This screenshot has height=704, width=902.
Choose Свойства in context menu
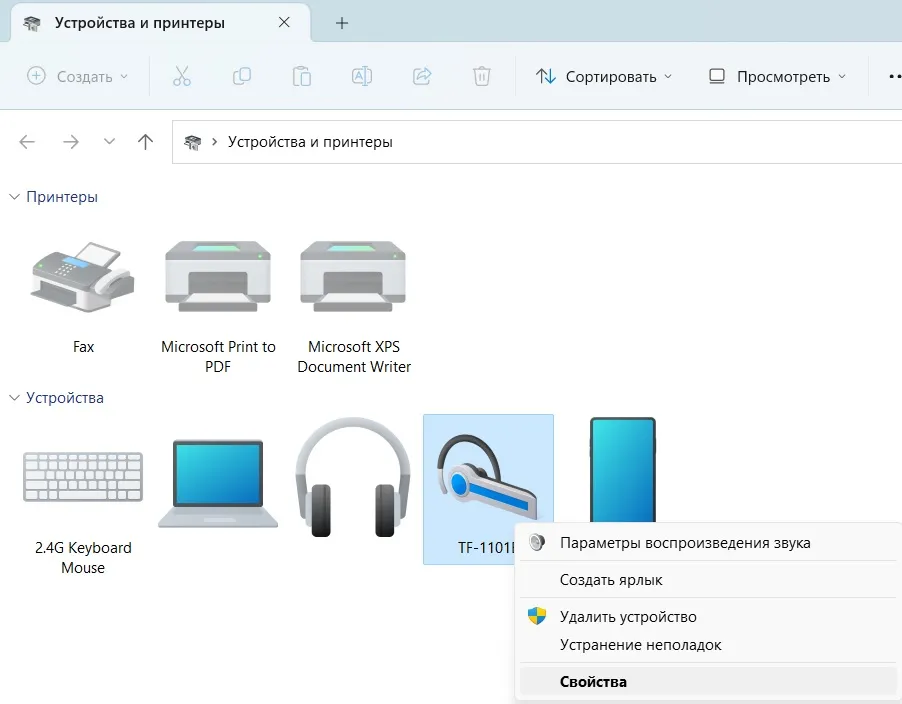[709, 682]
